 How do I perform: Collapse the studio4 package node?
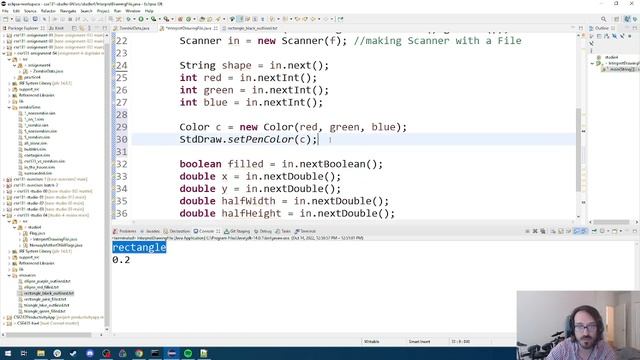[15, 227]
